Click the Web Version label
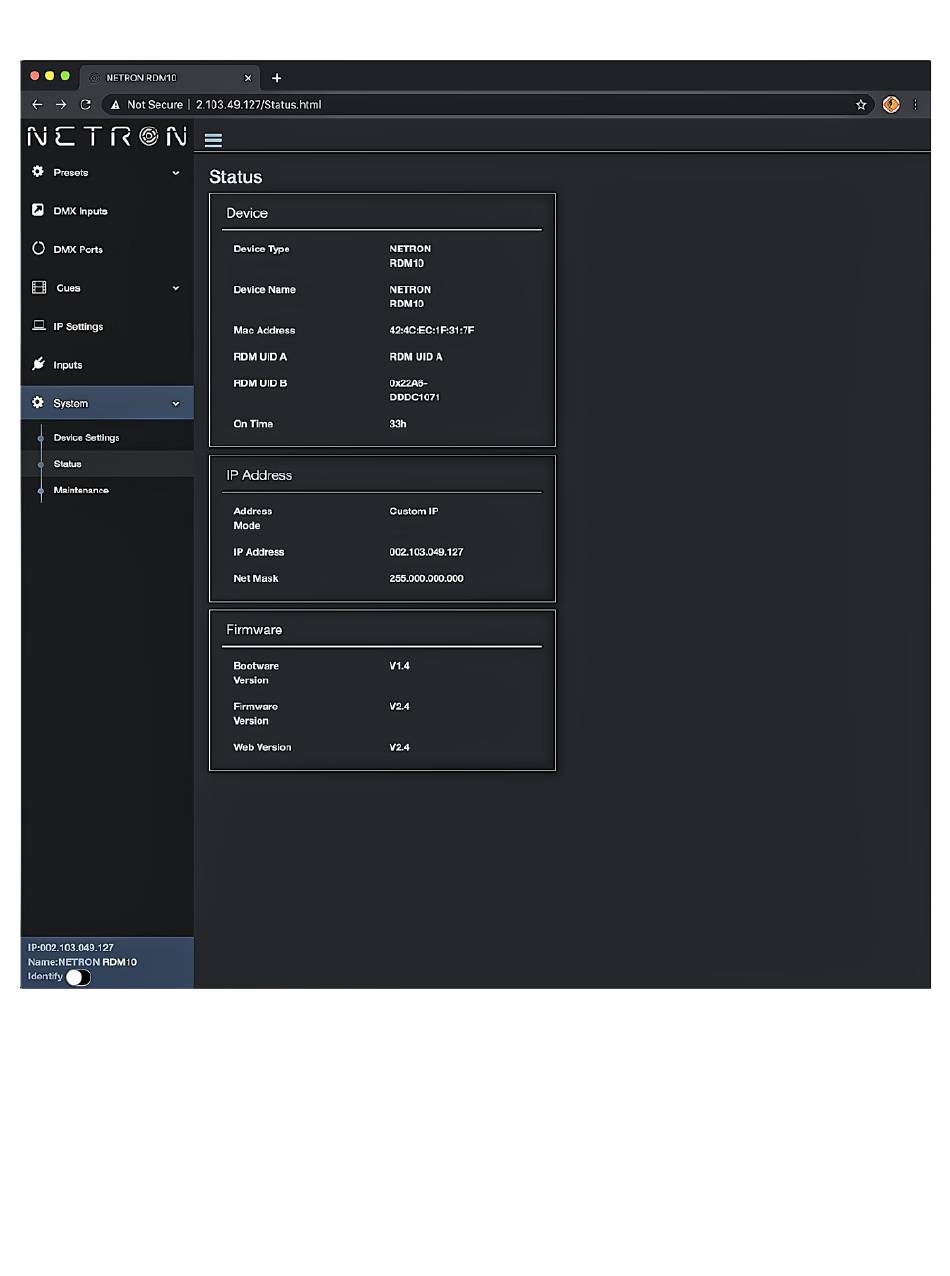 [262, 747]
